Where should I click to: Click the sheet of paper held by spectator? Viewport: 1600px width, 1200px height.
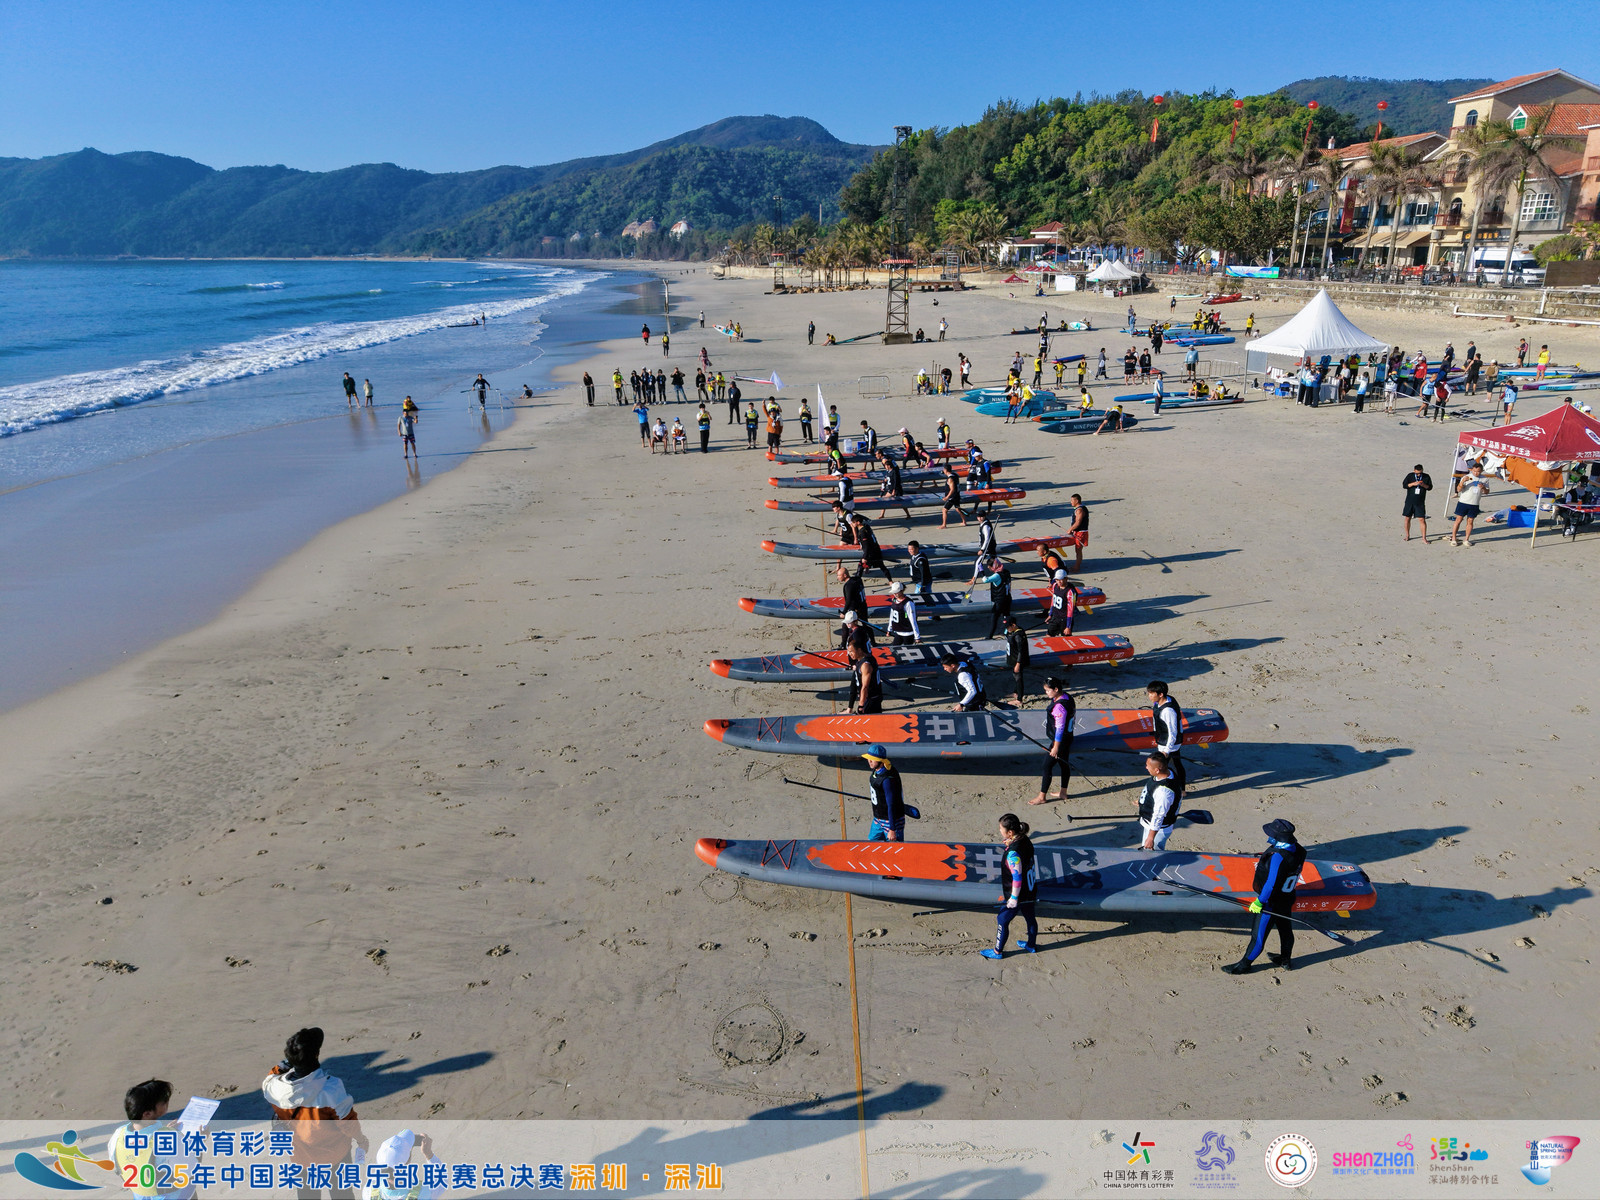pos(198,1112)
